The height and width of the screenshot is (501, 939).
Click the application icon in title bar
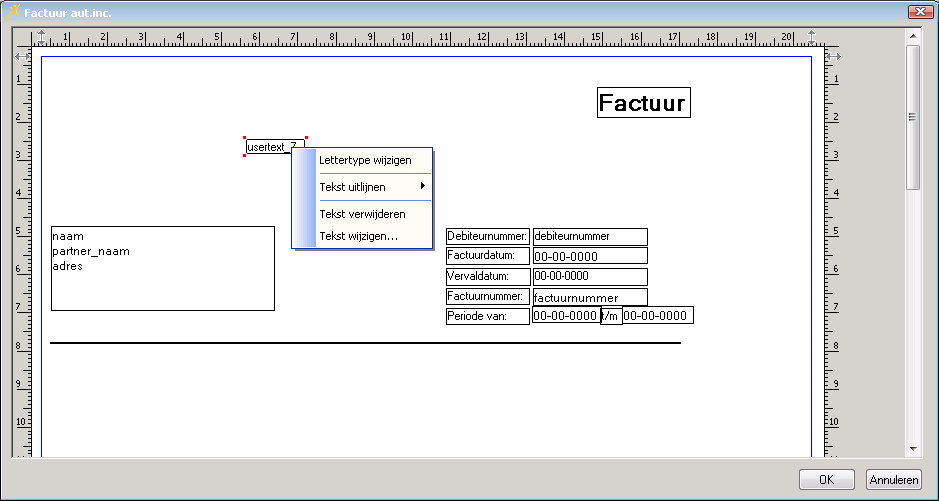[13, 11]
